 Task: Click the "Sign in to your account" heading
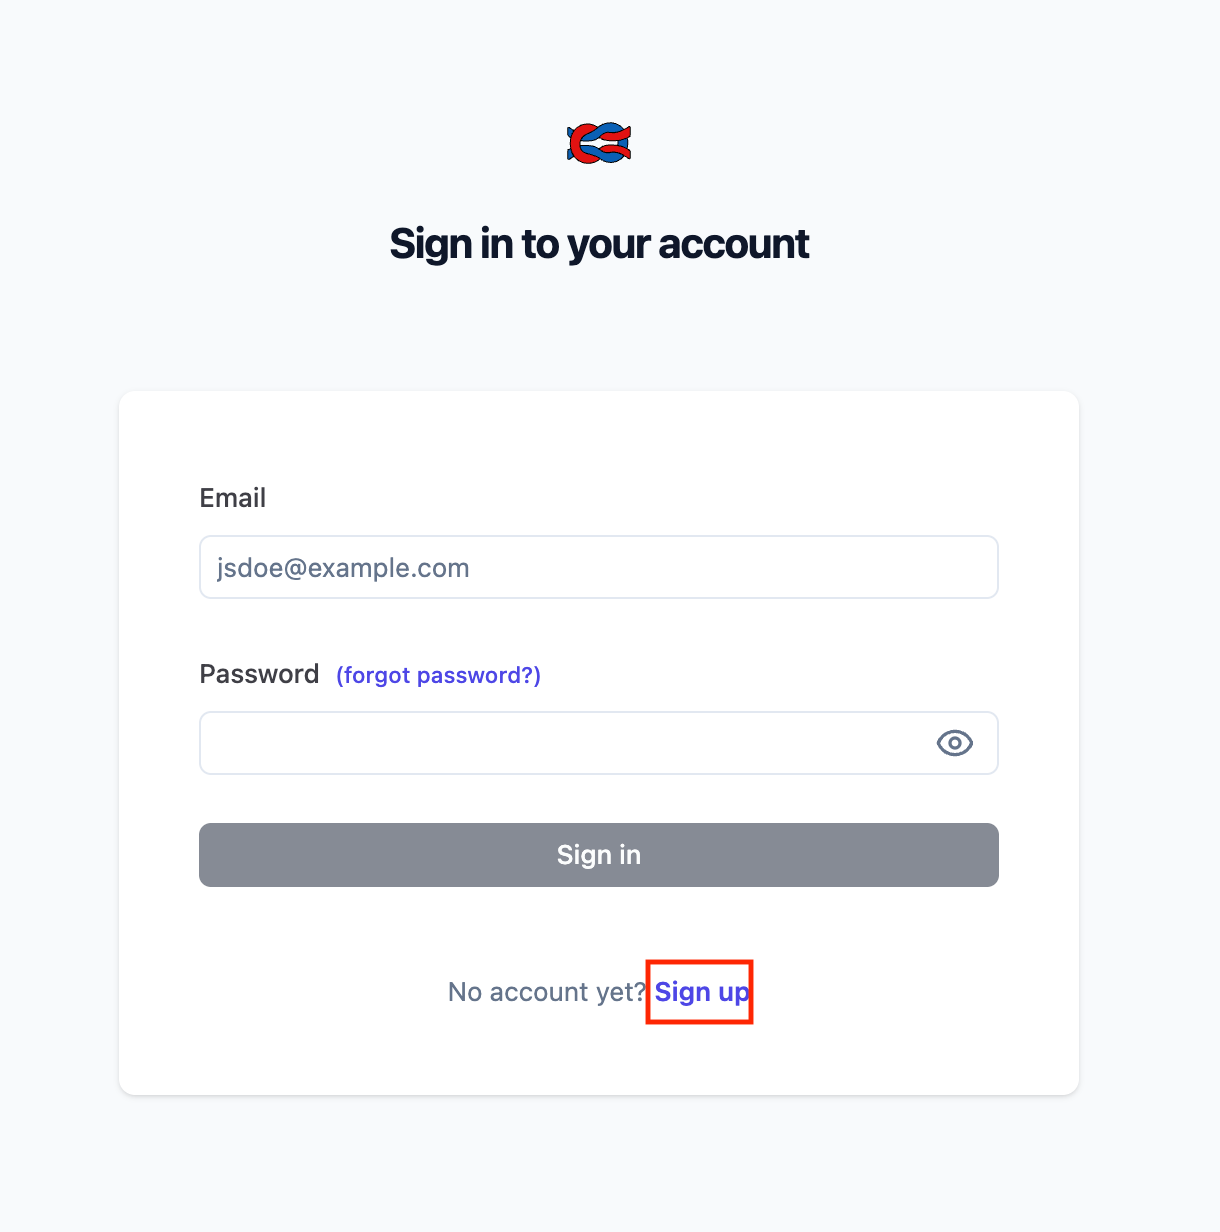coord(599,244)
